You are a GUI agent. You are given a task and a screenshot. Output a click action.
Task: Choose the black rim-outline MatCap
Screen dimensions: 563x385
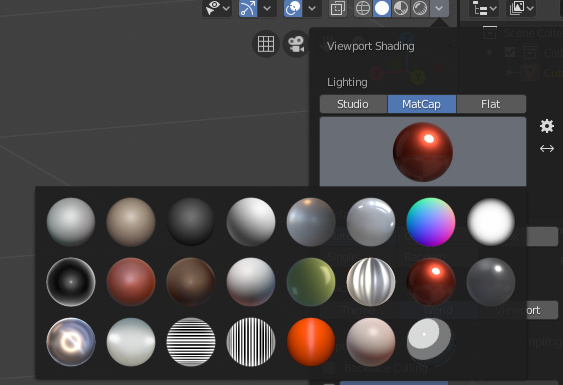point(71,282)
